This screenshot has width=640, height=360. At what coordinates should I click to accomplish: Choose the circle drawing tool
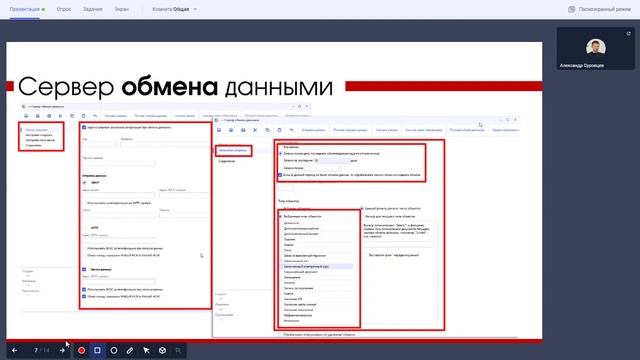[113, 350]
